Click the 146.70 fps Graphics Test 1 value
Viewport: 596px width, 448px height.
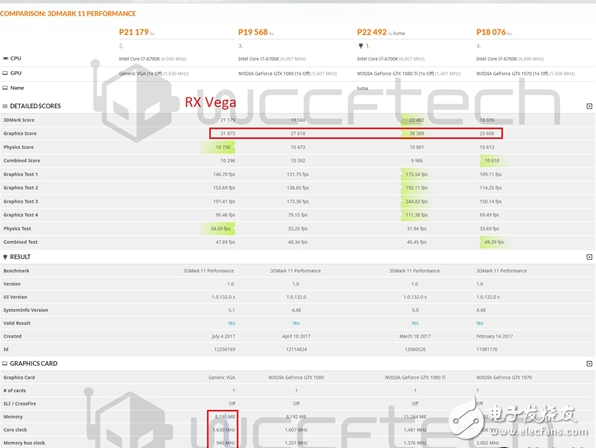[224, 174]
